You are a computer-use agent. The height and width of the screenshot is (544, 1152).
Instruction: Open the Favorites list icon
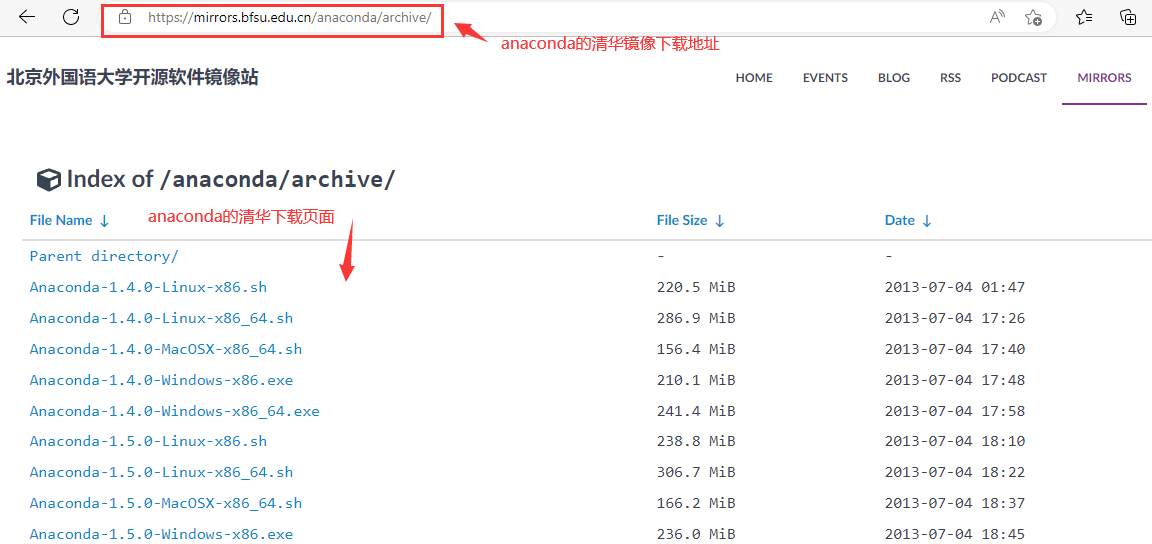1084,18
